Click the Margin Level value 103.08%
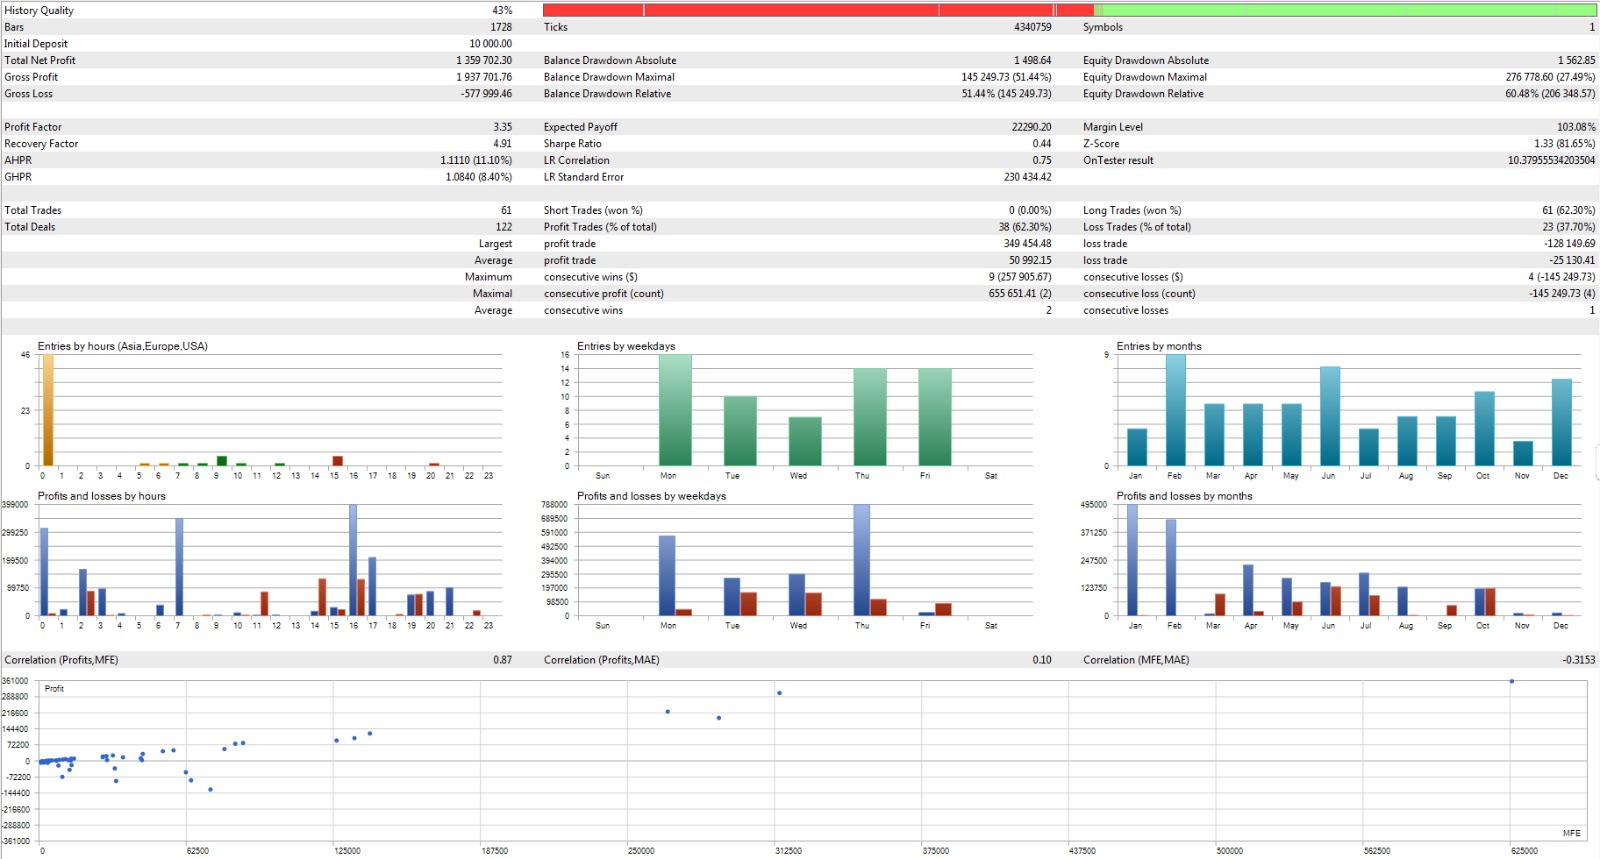 pyautogui.click(x=1576, y=127)
